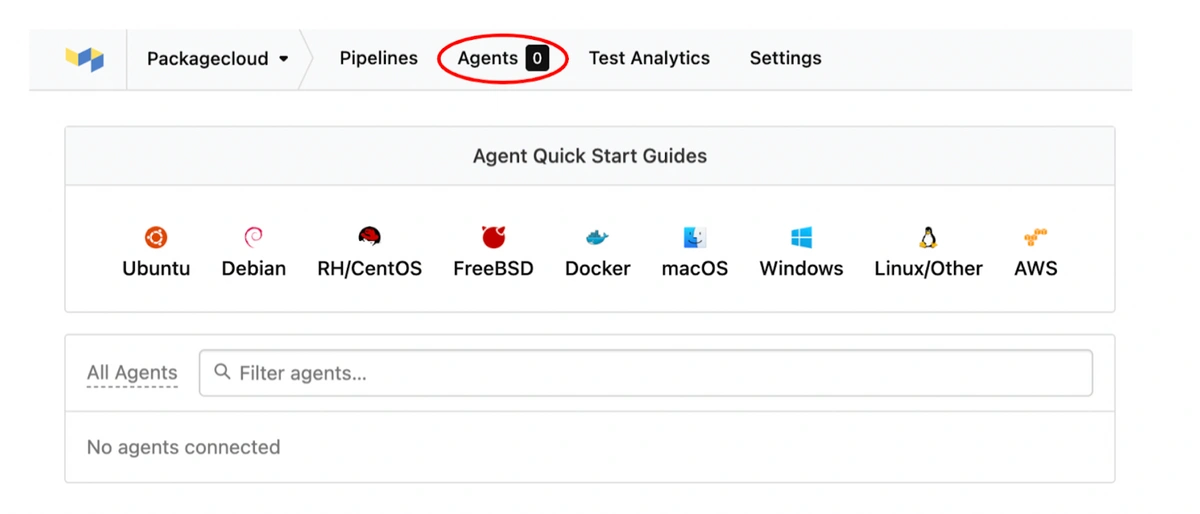Open the Buildkite logo home icon
1200x514 pixels.
[x=85, y=58]
